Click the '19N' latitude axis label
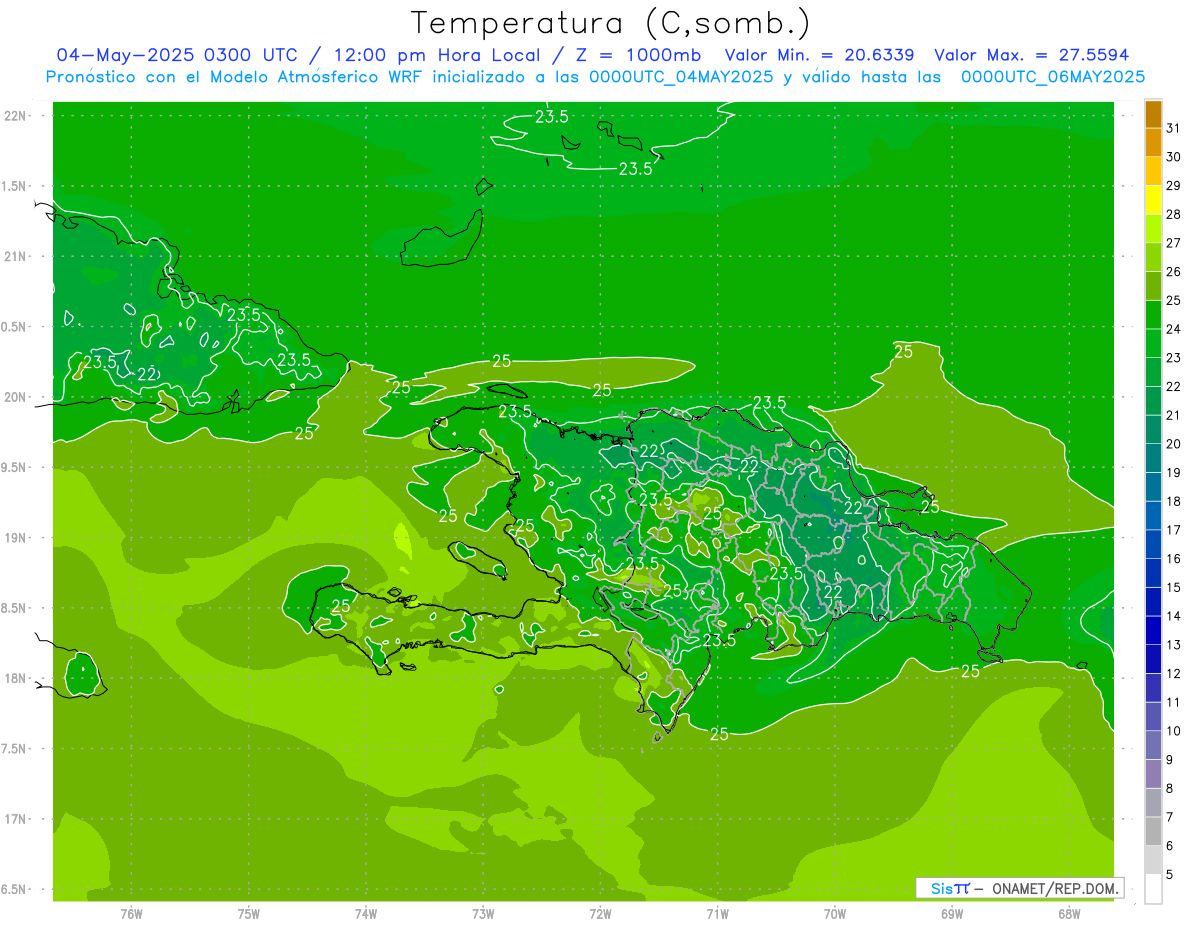 pyautogui.click(x=15, y=538)
